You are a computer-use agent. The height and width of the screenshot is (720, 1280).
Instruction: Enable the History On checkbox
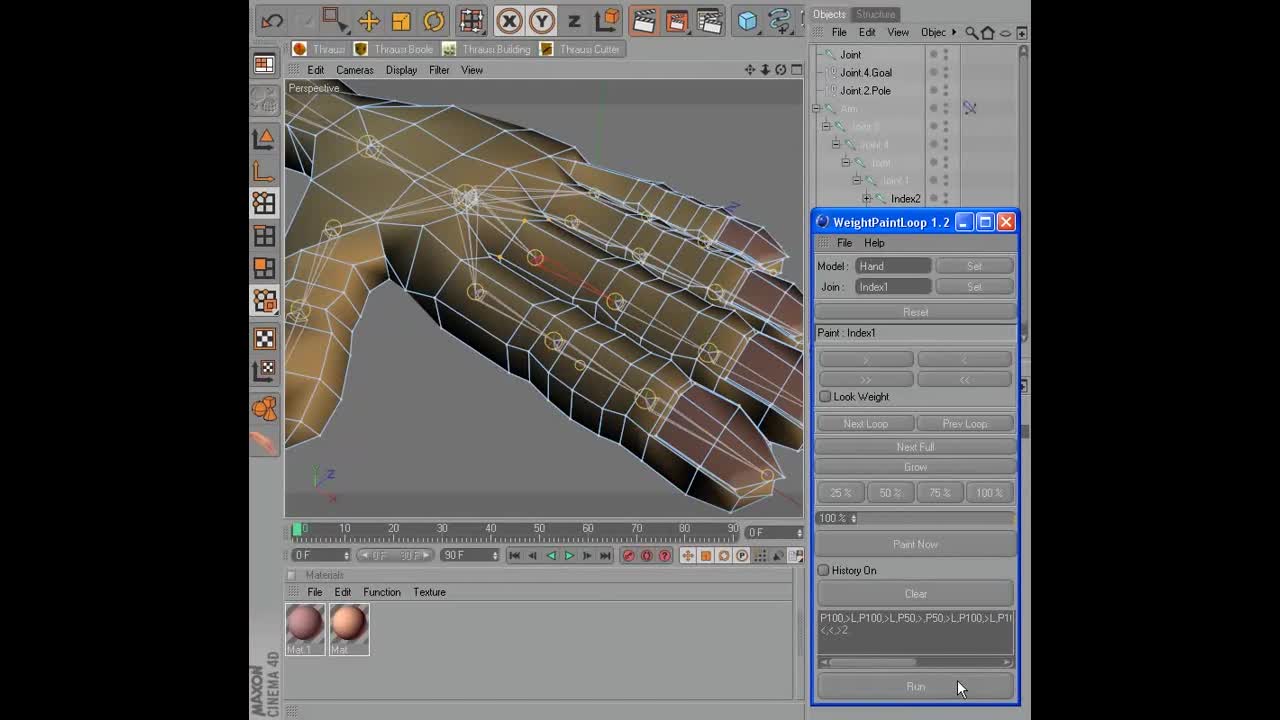click(823, 570)
